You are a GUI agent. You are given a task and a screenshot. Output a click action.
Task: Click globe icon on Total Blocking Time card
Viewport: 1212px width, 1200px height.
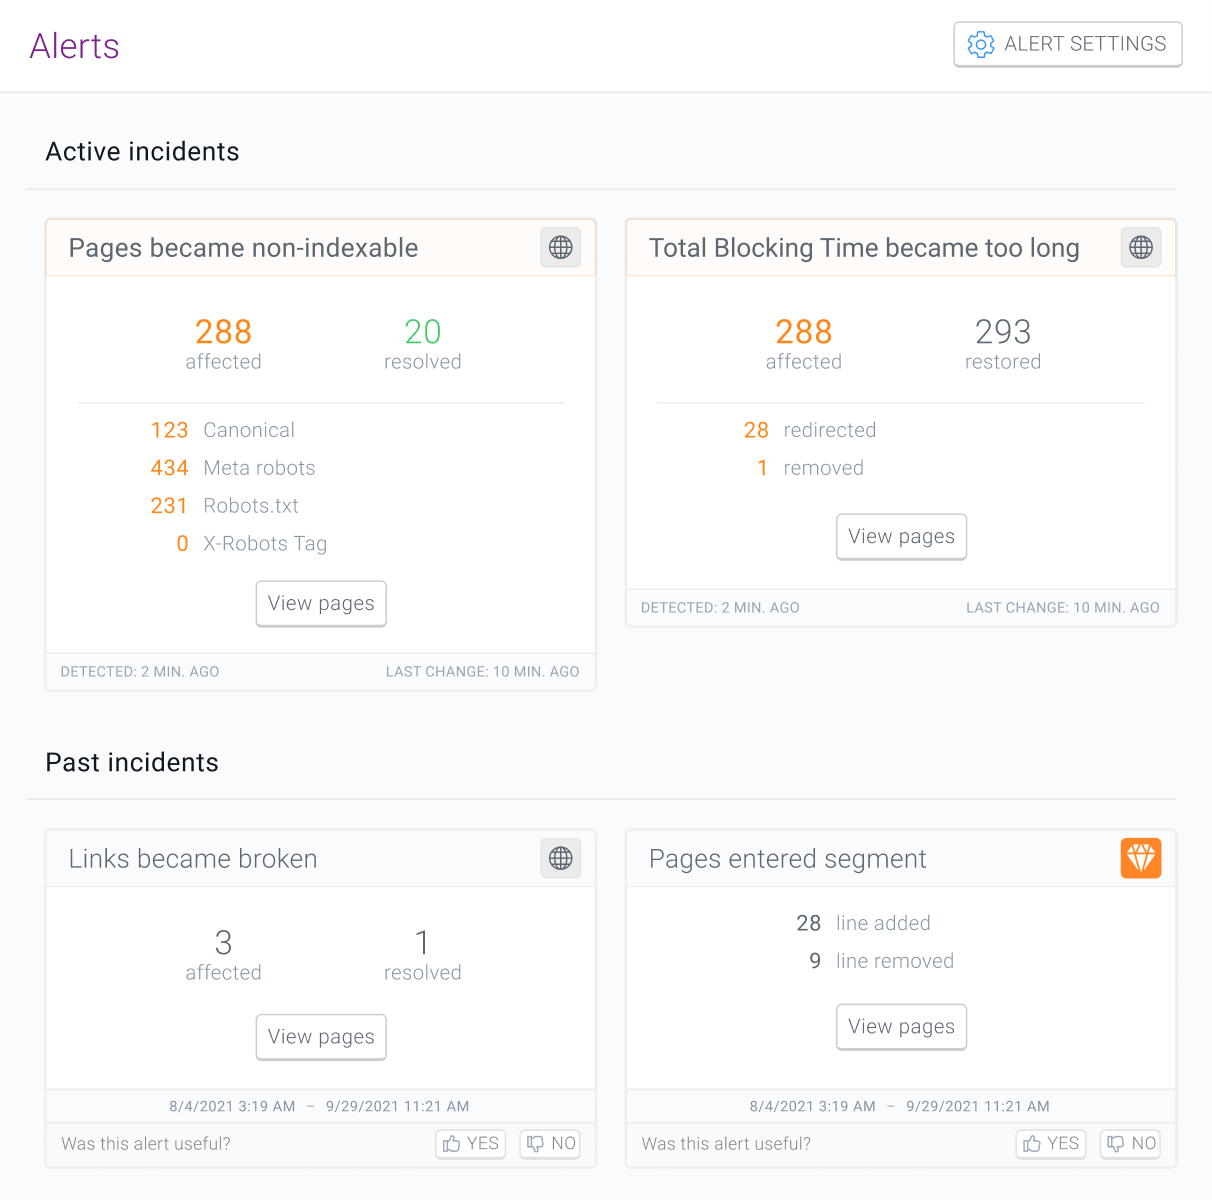point(1141,247)
